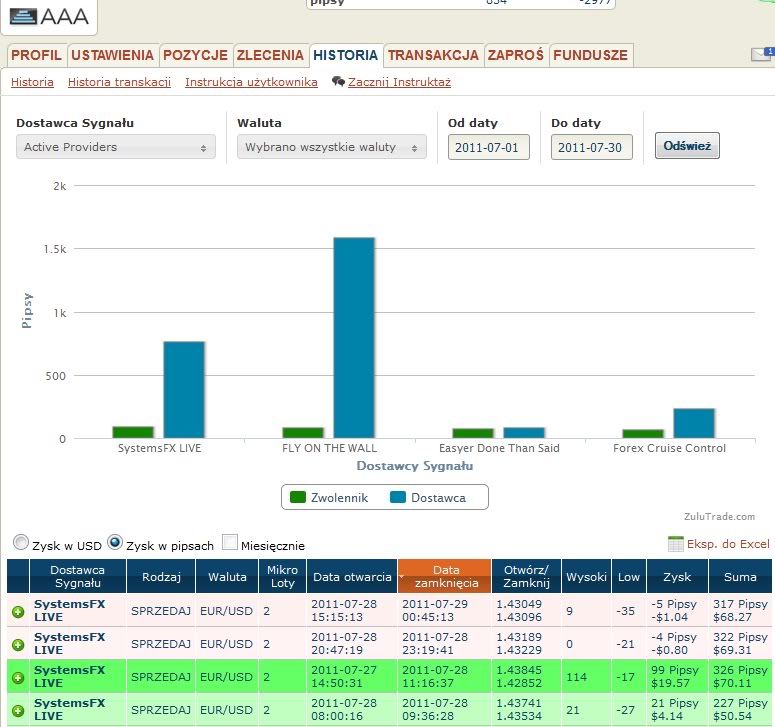775x727 pixels.
Task: Click the Eksp. do Excel link
Action: tap(728, 544)
